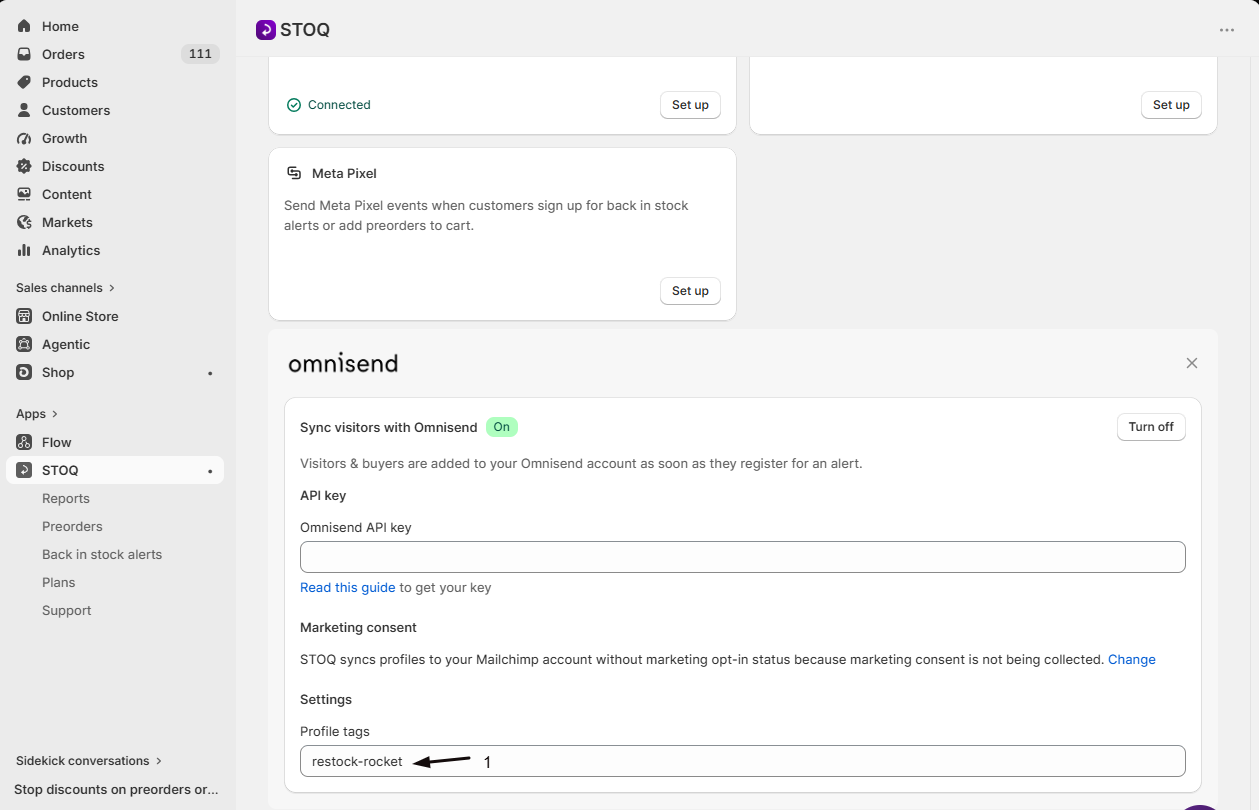
Task: Click the Profile tags input field
Action: tap(743, 761)
